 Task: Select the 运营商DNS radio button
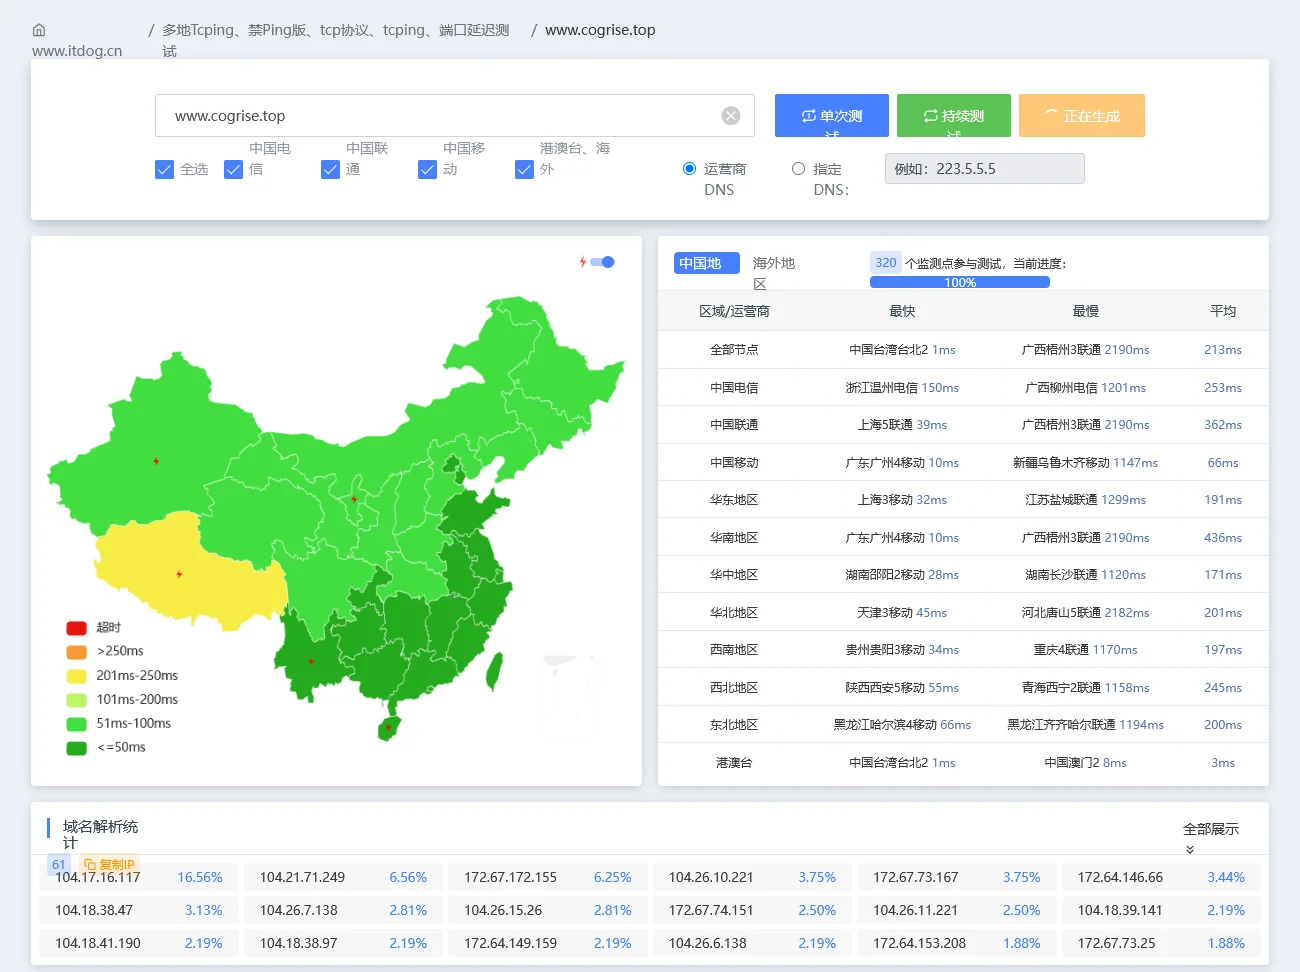click(x=689, y=168)
